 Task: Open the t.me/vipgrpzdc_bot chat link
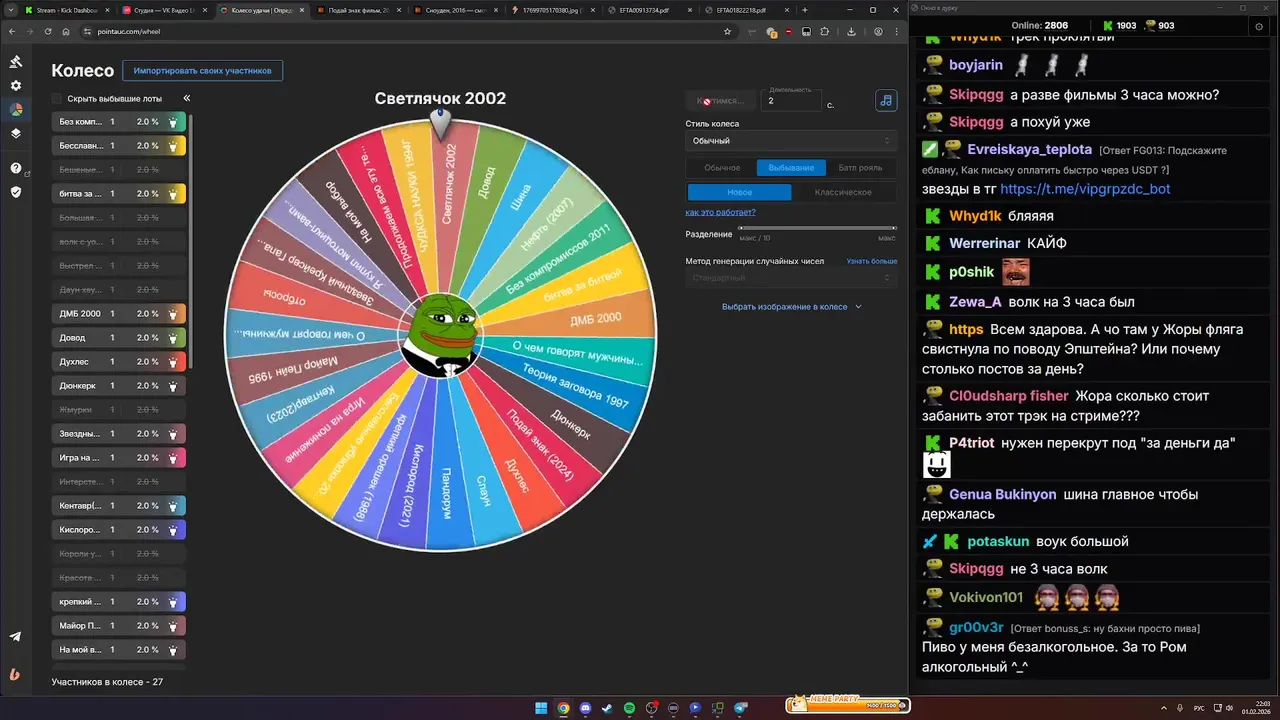[1085, 188]
